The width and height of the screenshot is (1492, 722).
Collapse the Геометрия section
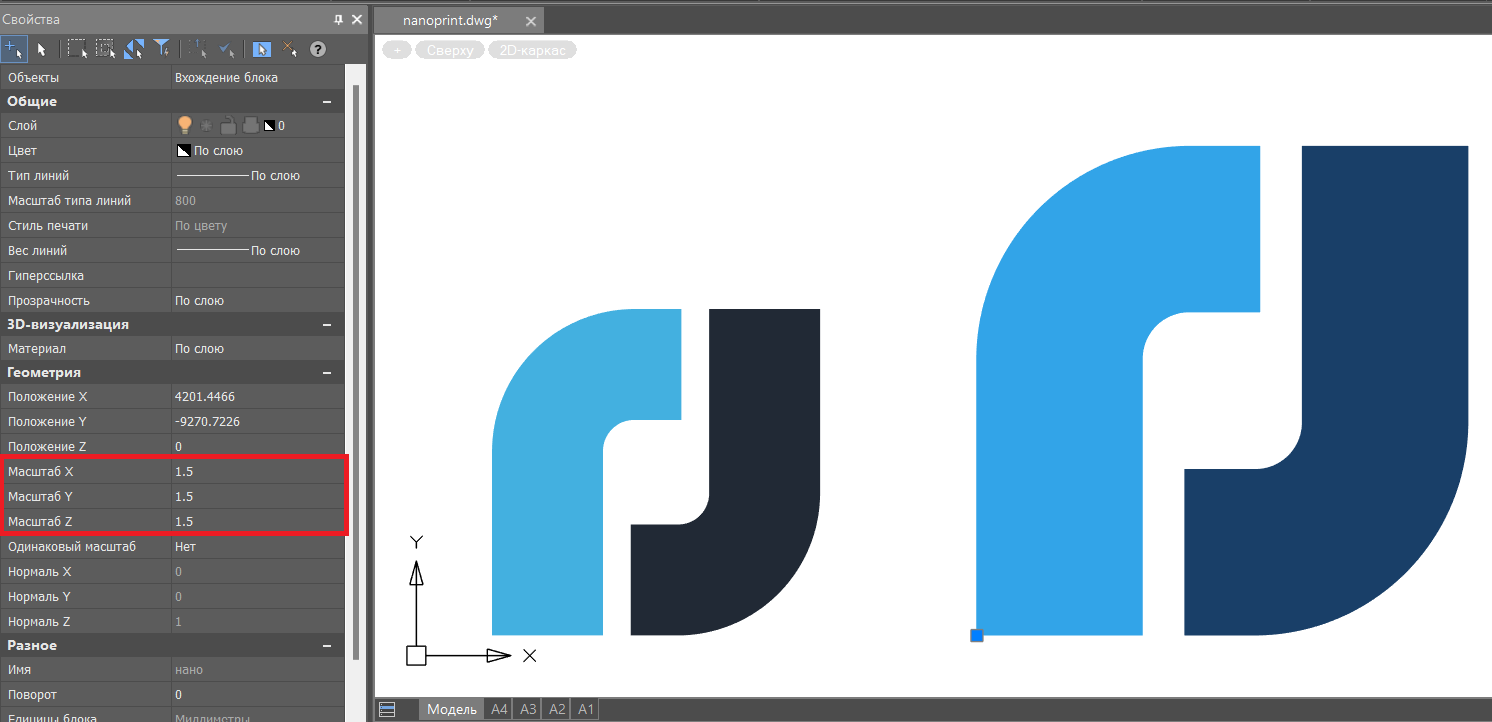pyautogui.click(x=326, y=372)
